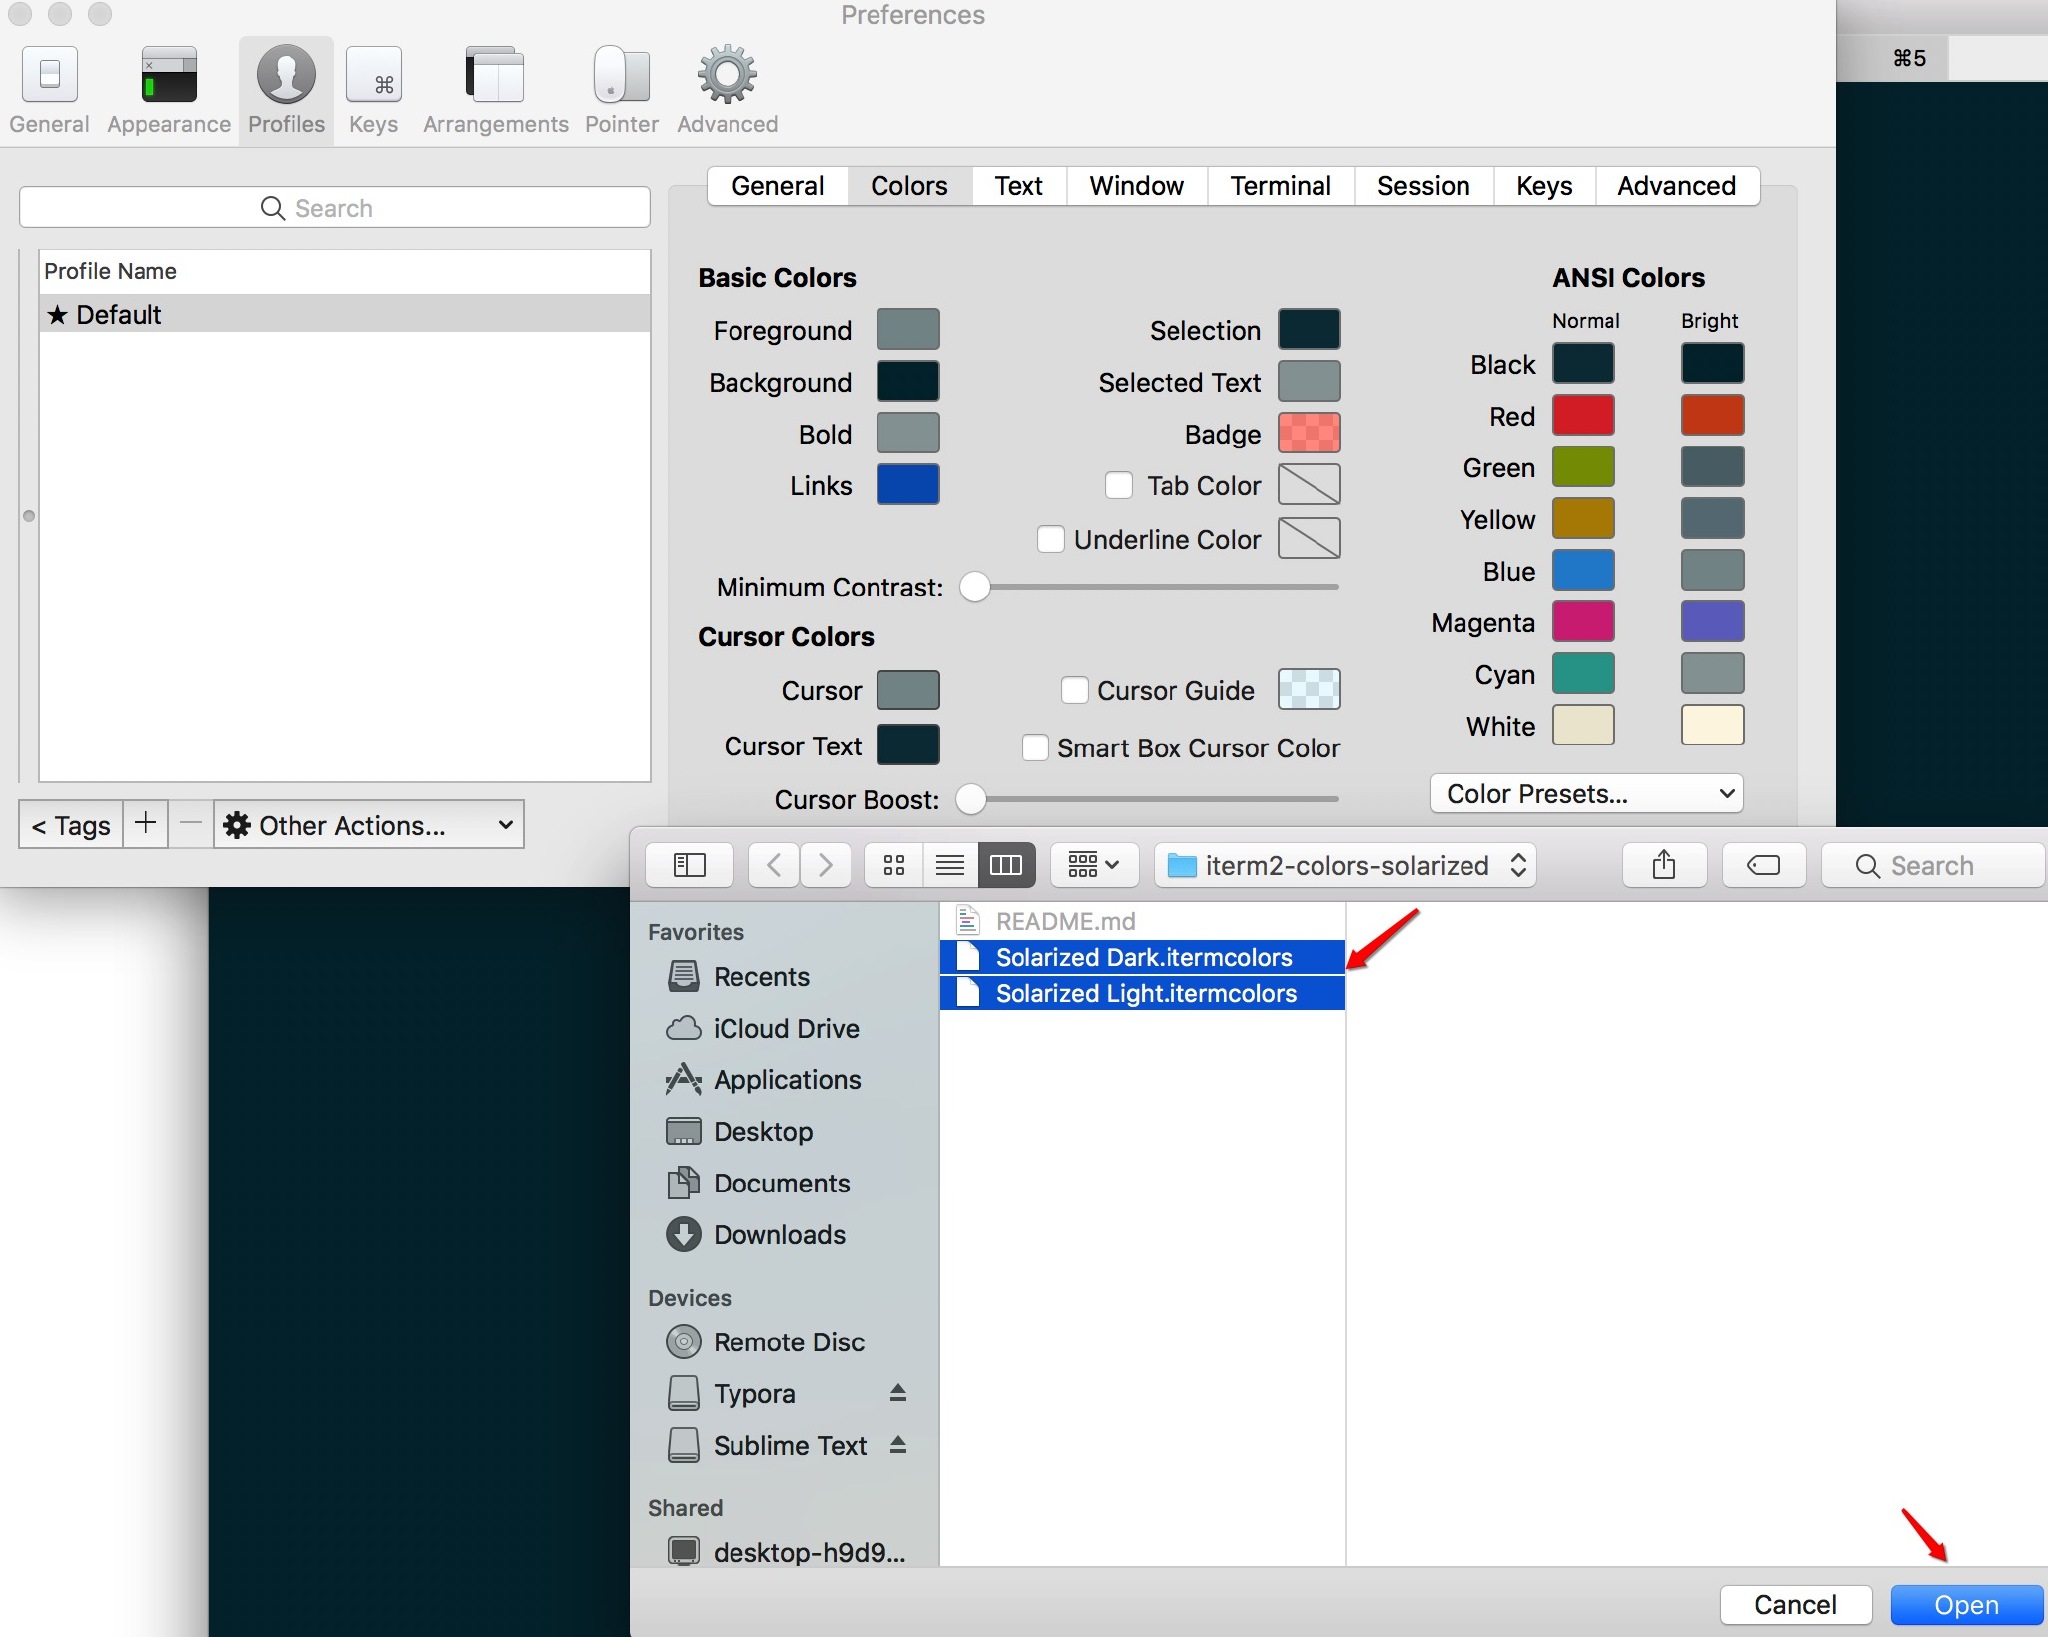
Task: Click the share icon in file dialog
Action: tap(1663, 865)
